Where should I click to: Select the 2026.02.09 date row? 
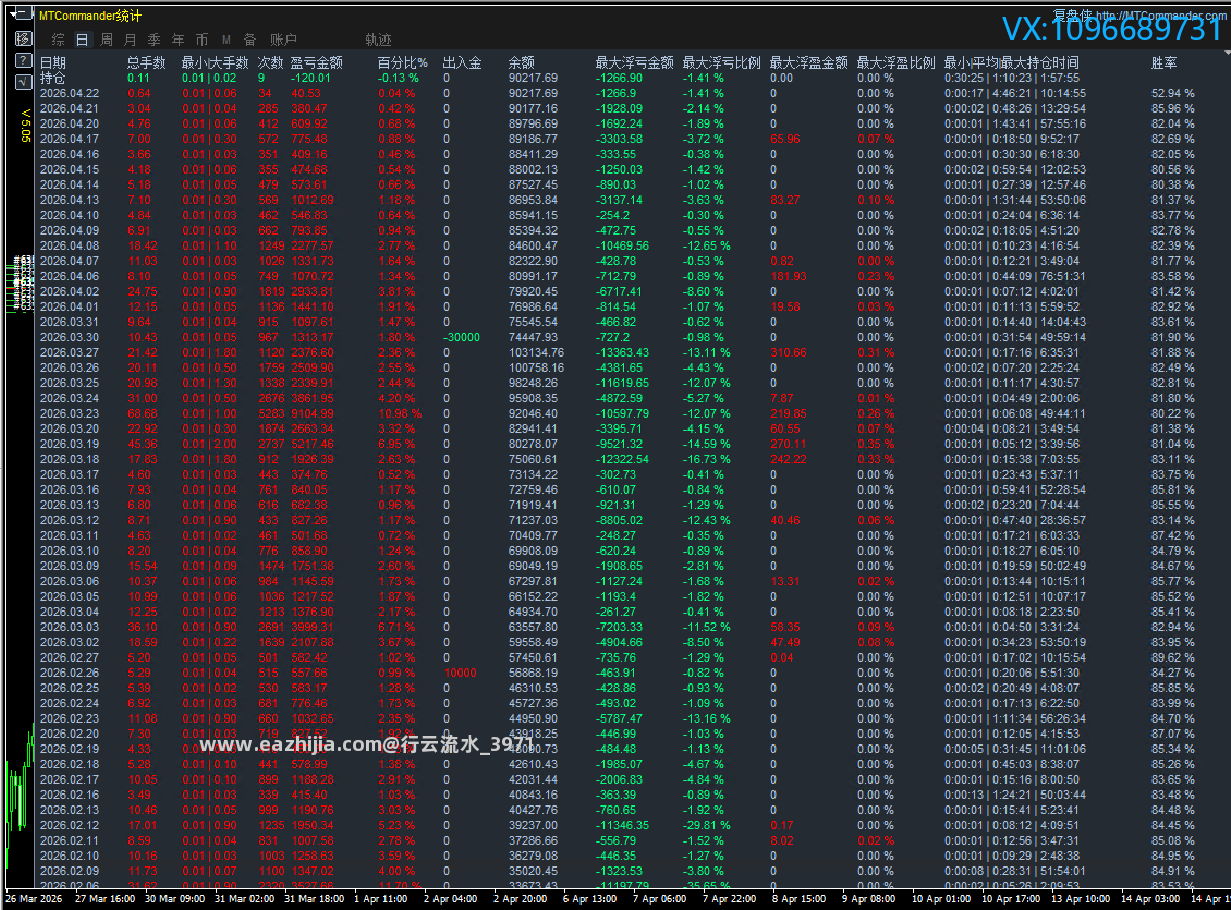tap(69, 871)
